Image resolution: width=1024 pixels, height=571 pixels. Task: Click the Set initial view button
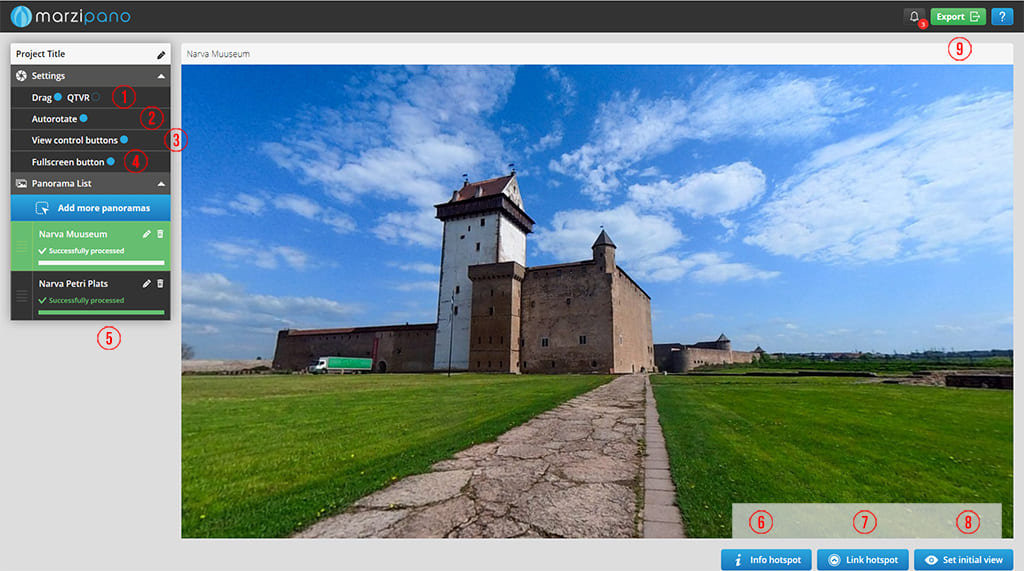tap(963, 560)
